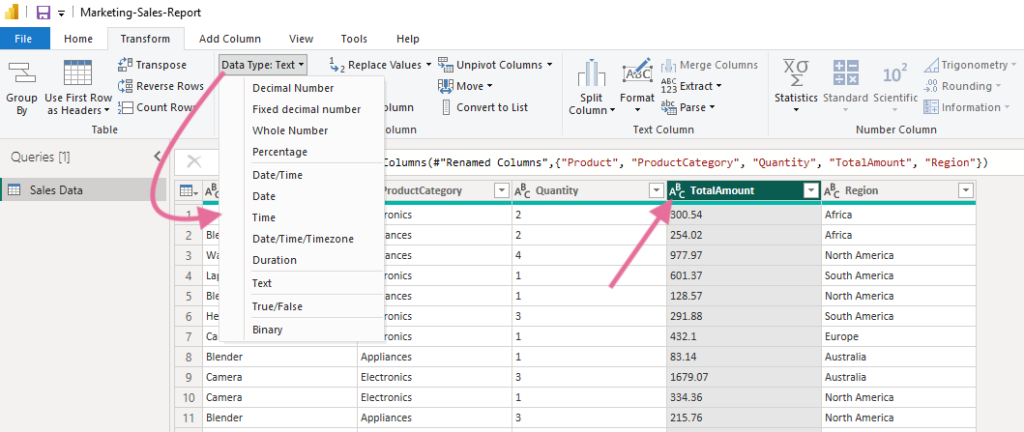Open the table menu icon in grid corner
The image size is (1024, 432).
(188, 191)
